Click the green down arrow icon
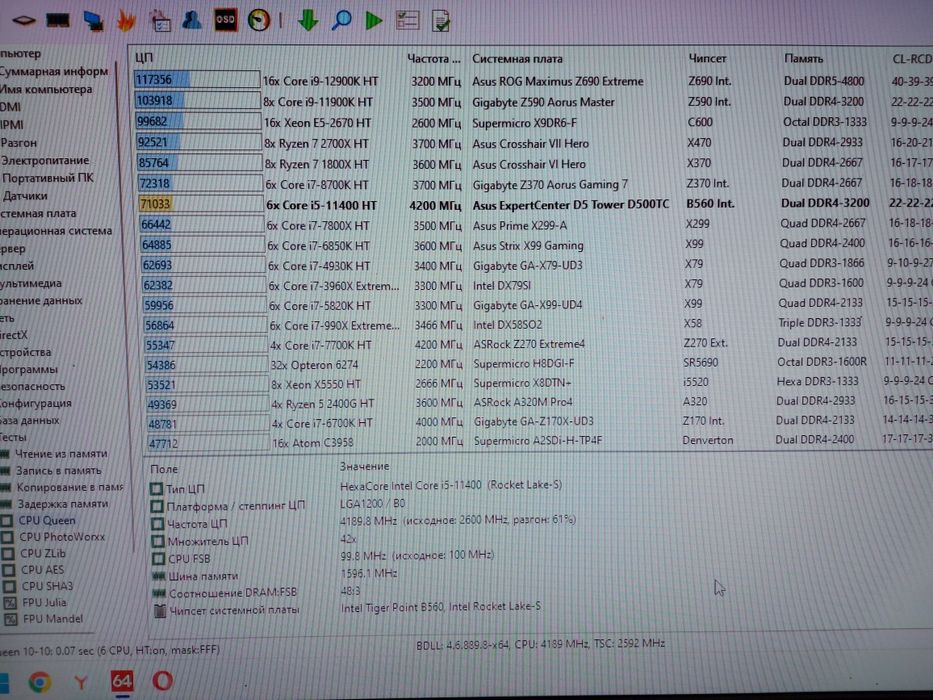 (308, 20)
